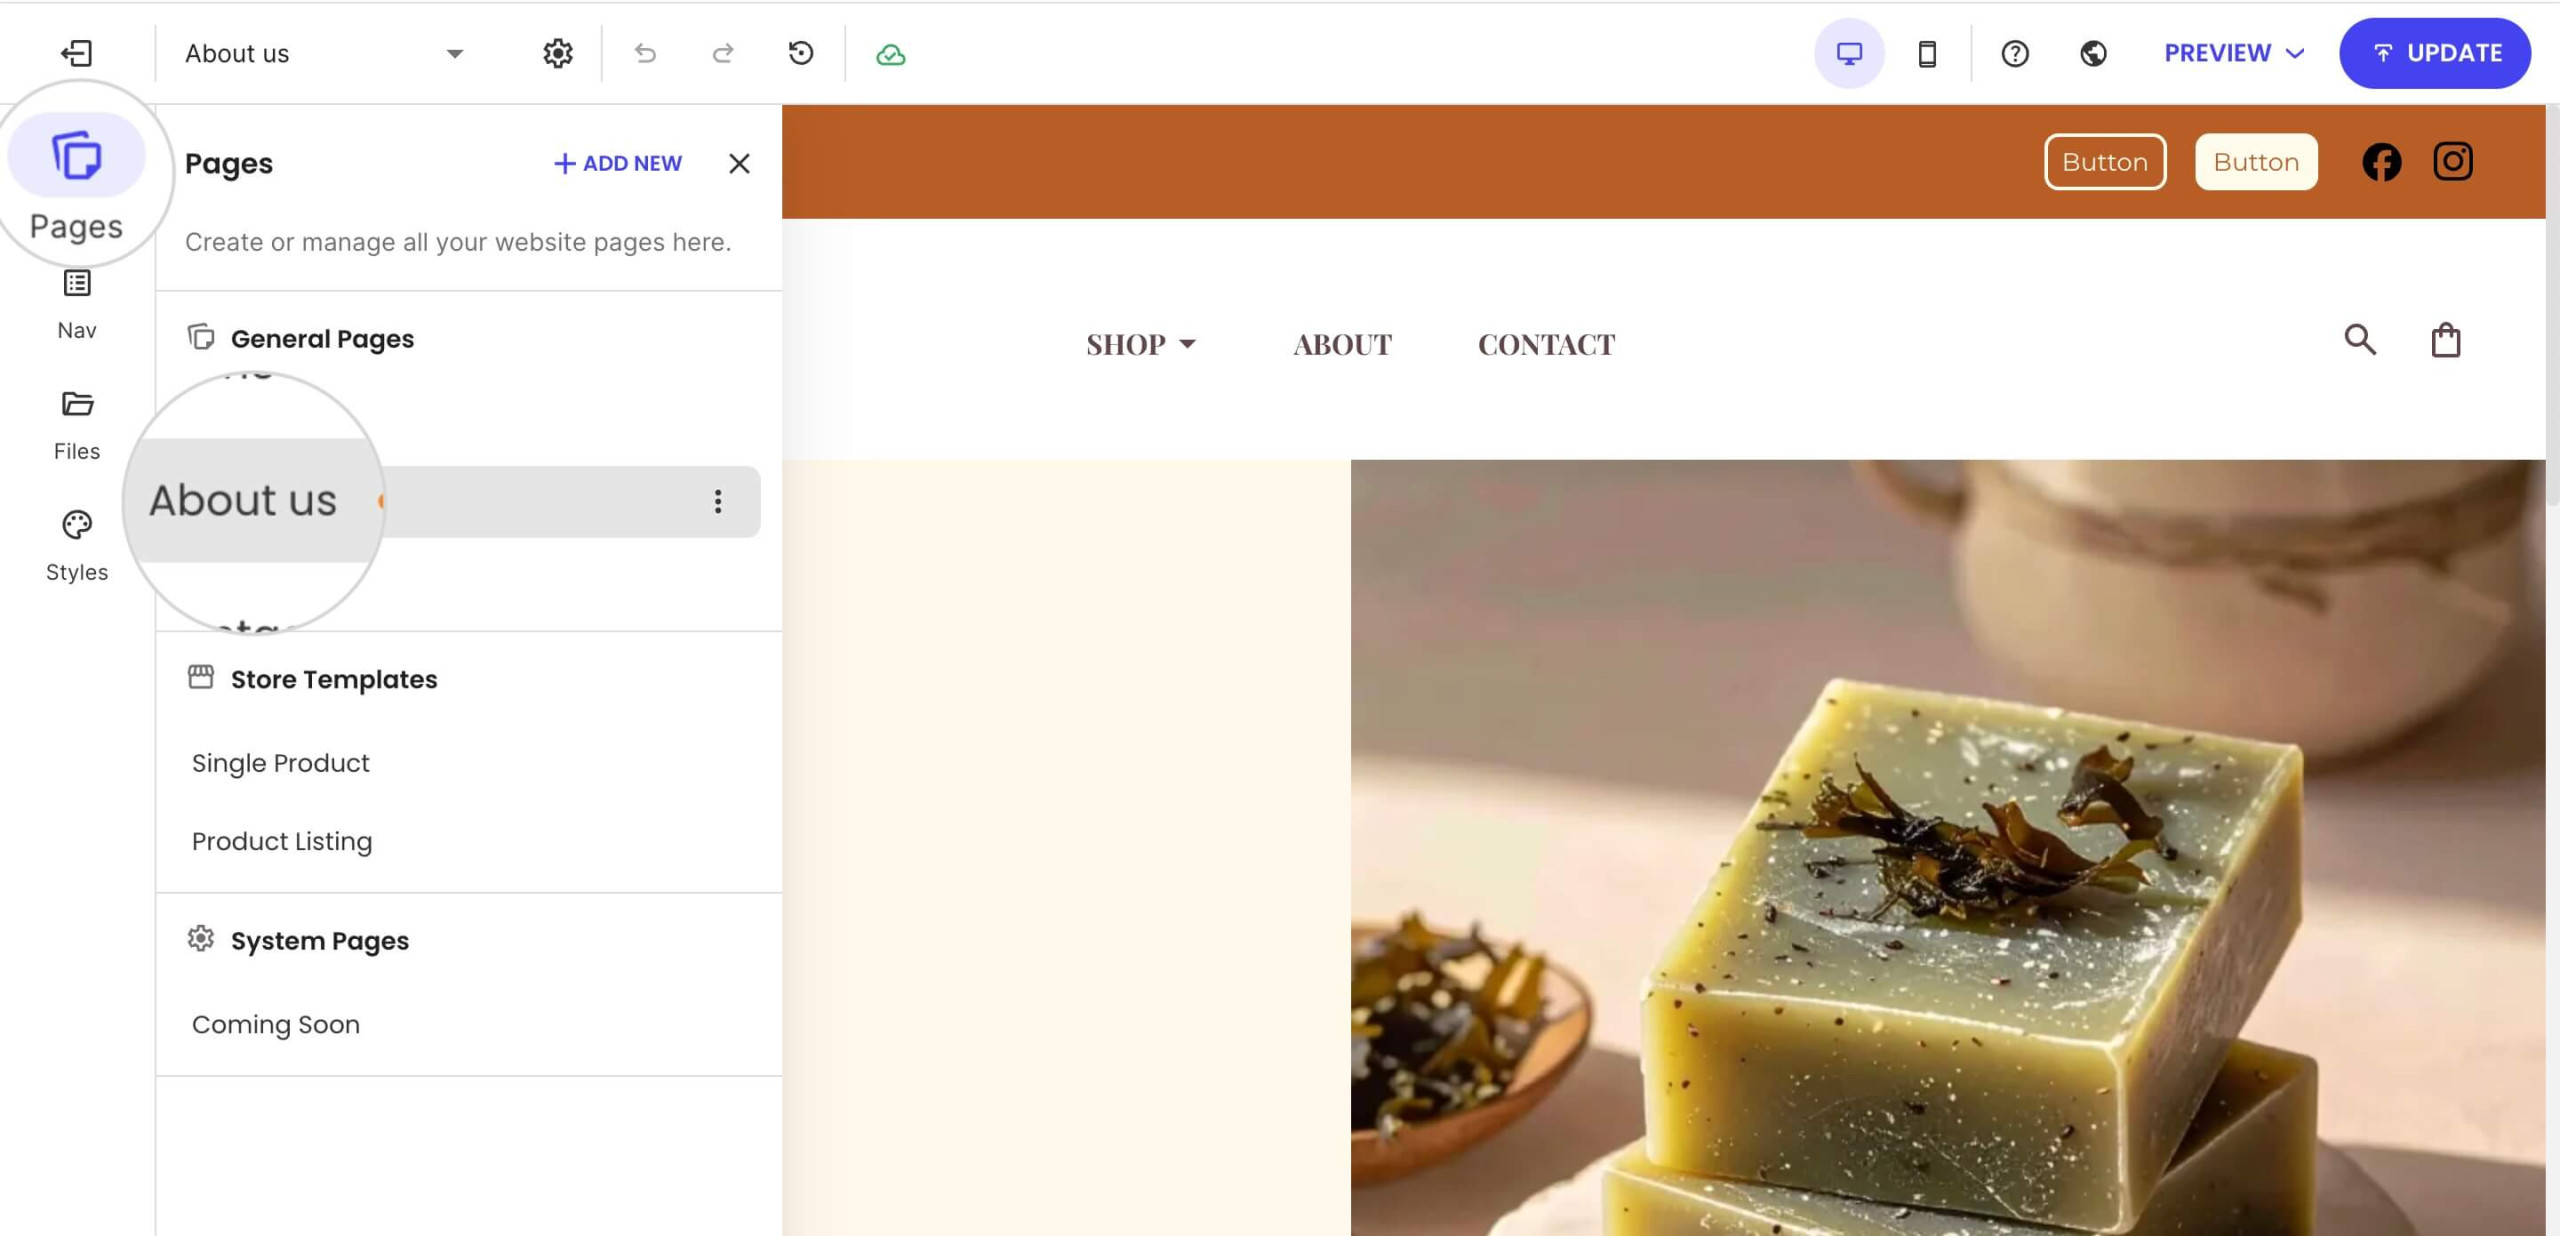Click the Facebook icon in header
Viewport: 2560px width, 1236px height.
pos(2381,162)
